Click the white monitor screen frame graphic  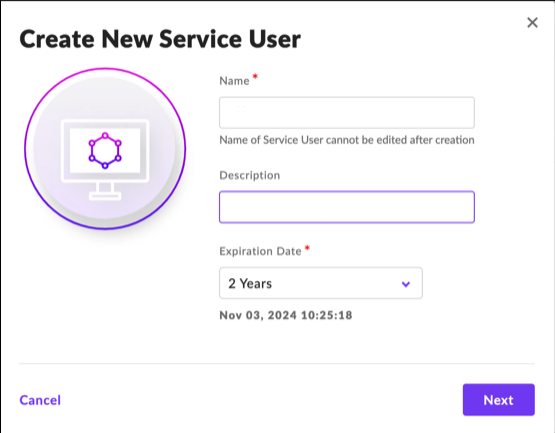(x=105, y=151)
